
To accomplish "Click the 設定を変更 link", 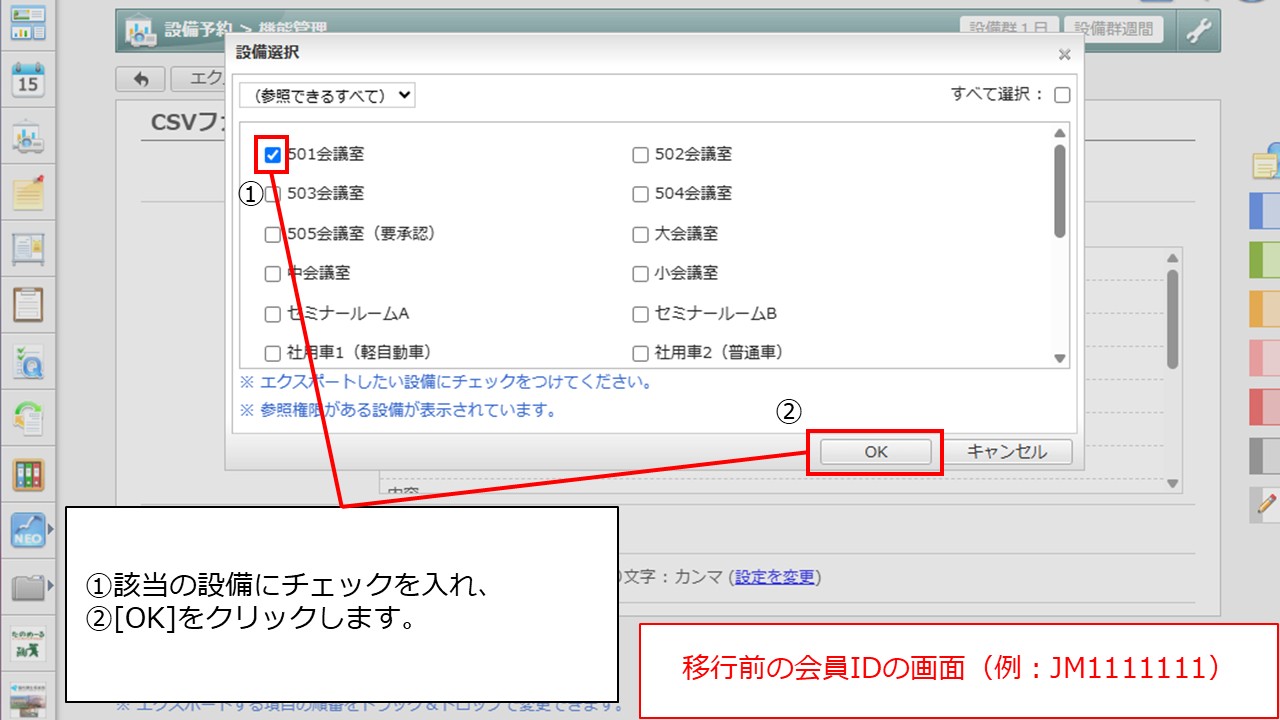I will coord(775,577).
